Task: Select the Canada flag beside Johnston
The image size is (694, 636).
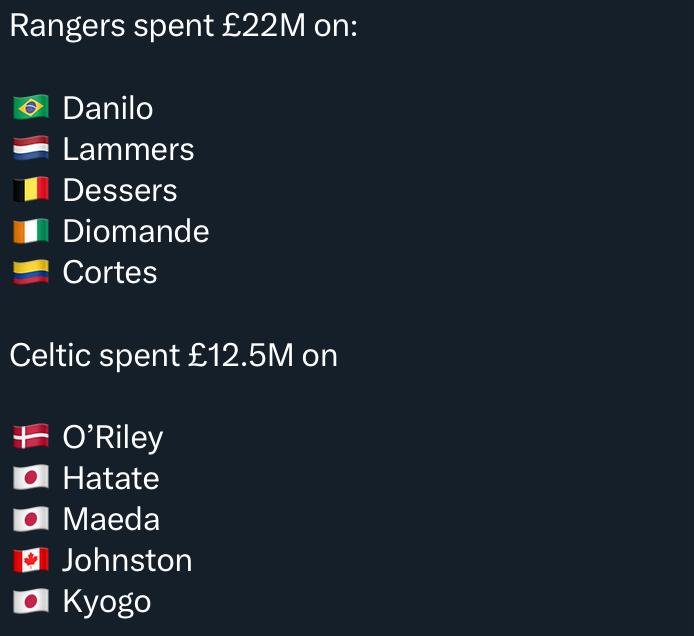Action: pyautogui.click(x=30, y=560)
